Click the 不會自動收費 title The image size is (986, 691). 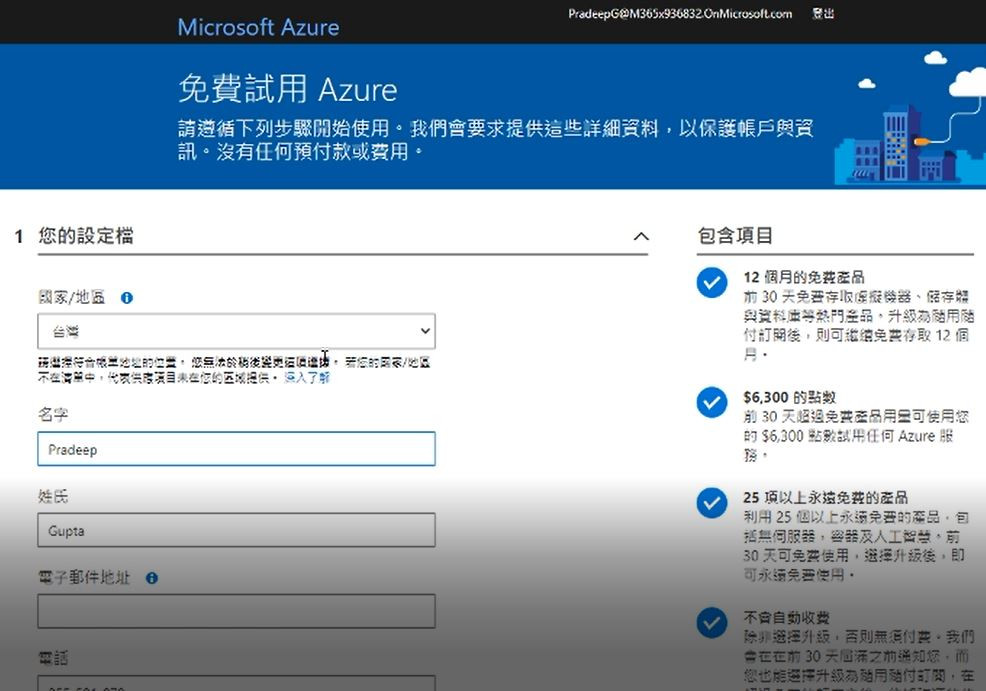coord(786,617)
